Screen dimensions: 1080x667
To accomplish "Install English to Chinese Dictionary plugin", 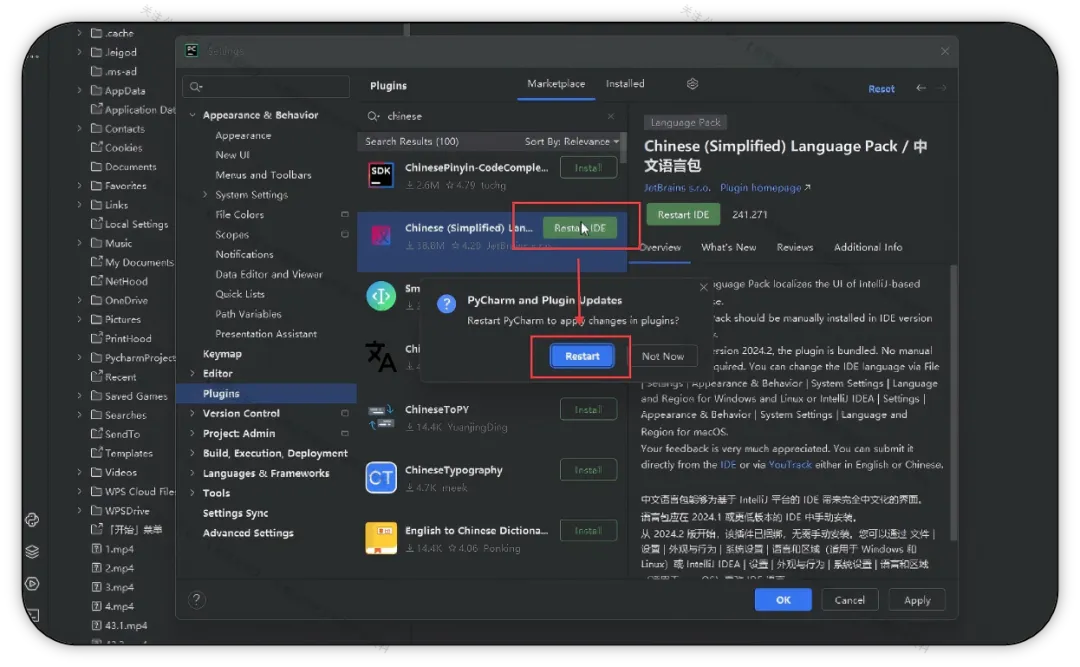I will point(588,531).
